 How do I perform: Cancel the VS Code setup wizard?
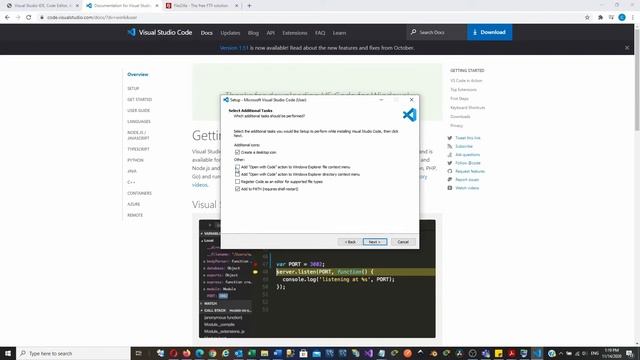403,242
